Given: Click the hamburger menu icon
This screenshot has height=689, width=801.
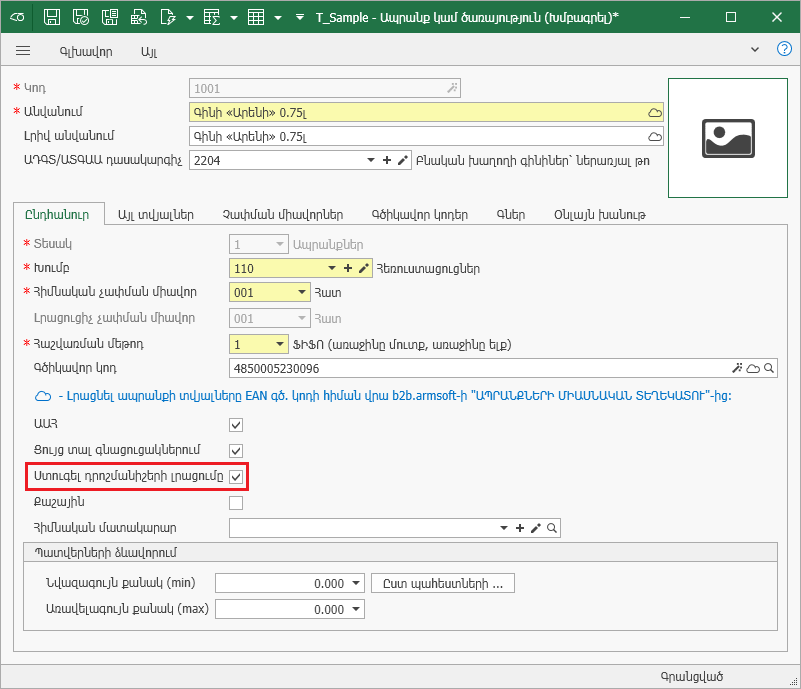Looking at the screenshot, I should pos(23,50).
